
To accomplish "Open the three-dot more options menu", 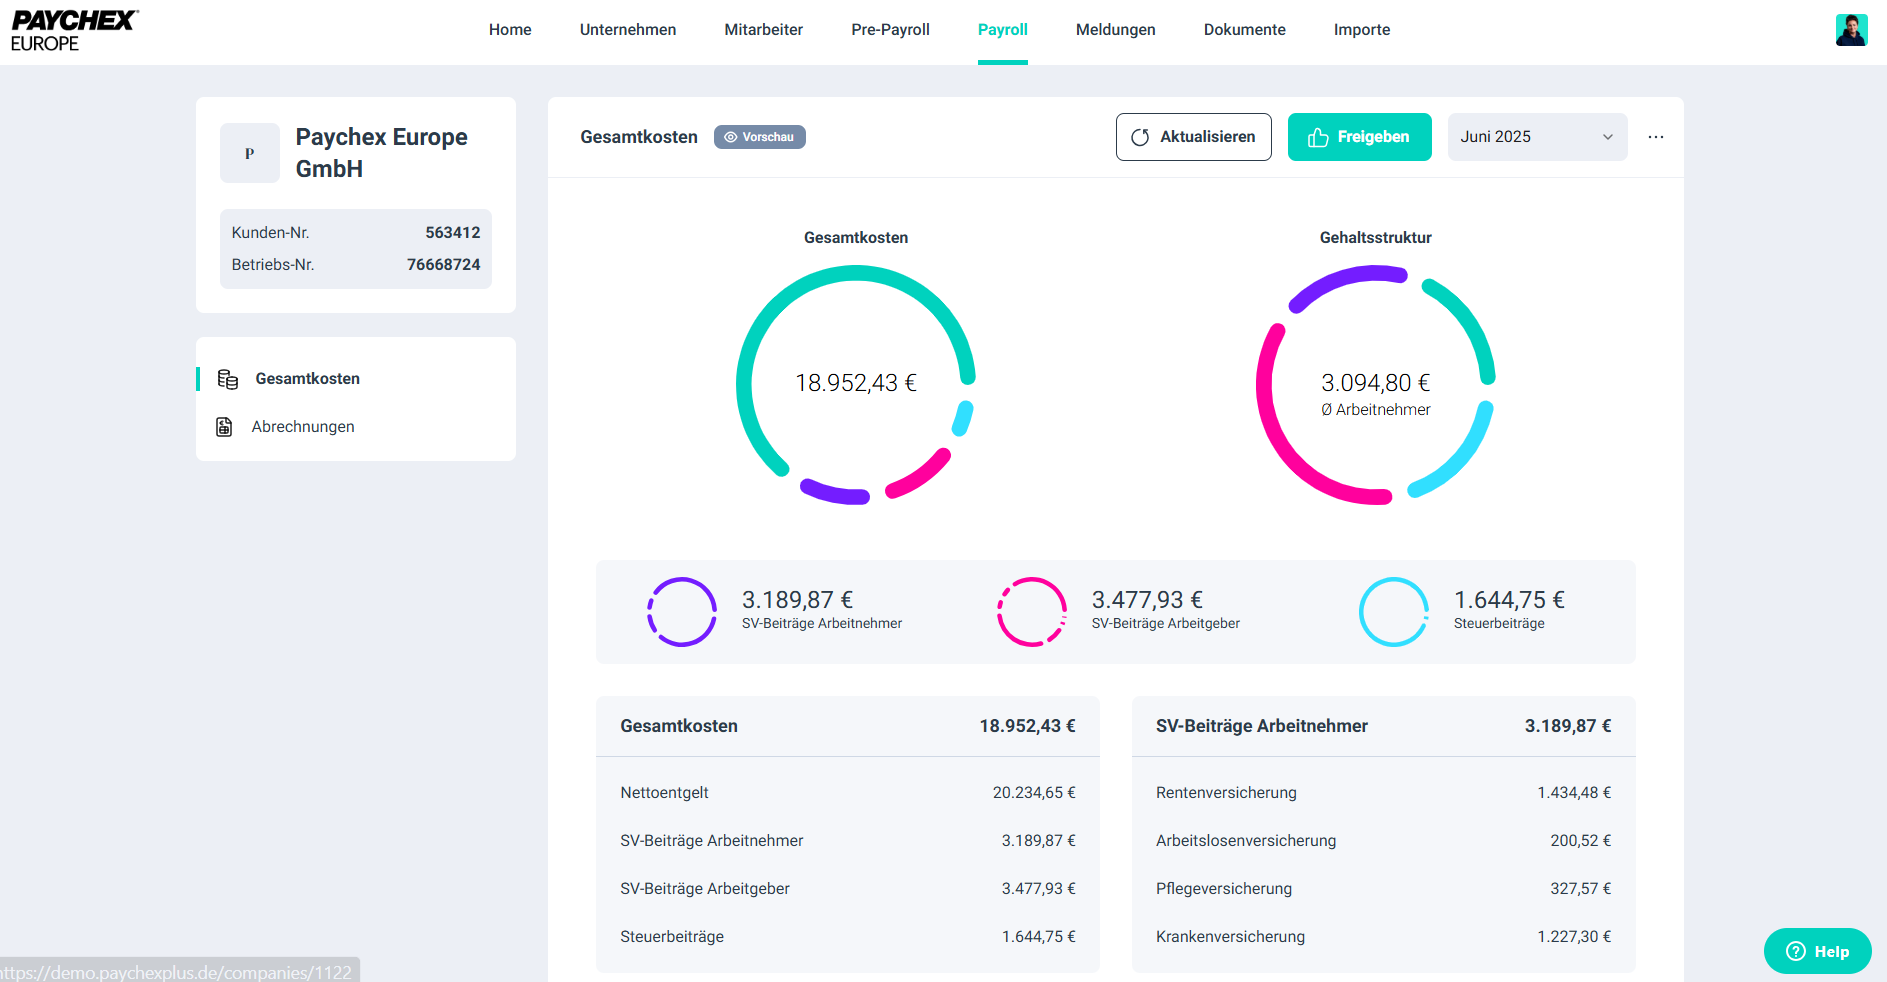I will point(1656,137).
